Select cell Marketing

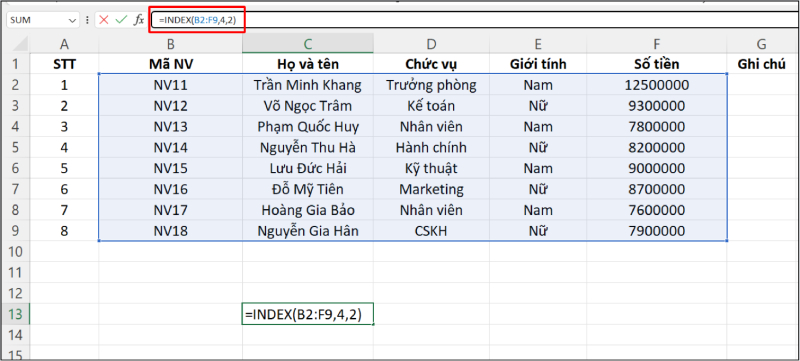point(431,189)
